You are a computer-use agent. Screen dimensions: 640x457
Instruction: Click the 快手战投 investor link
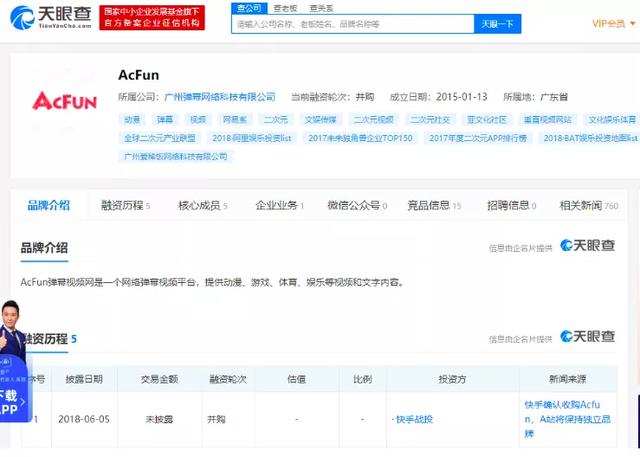click(413, 419)
